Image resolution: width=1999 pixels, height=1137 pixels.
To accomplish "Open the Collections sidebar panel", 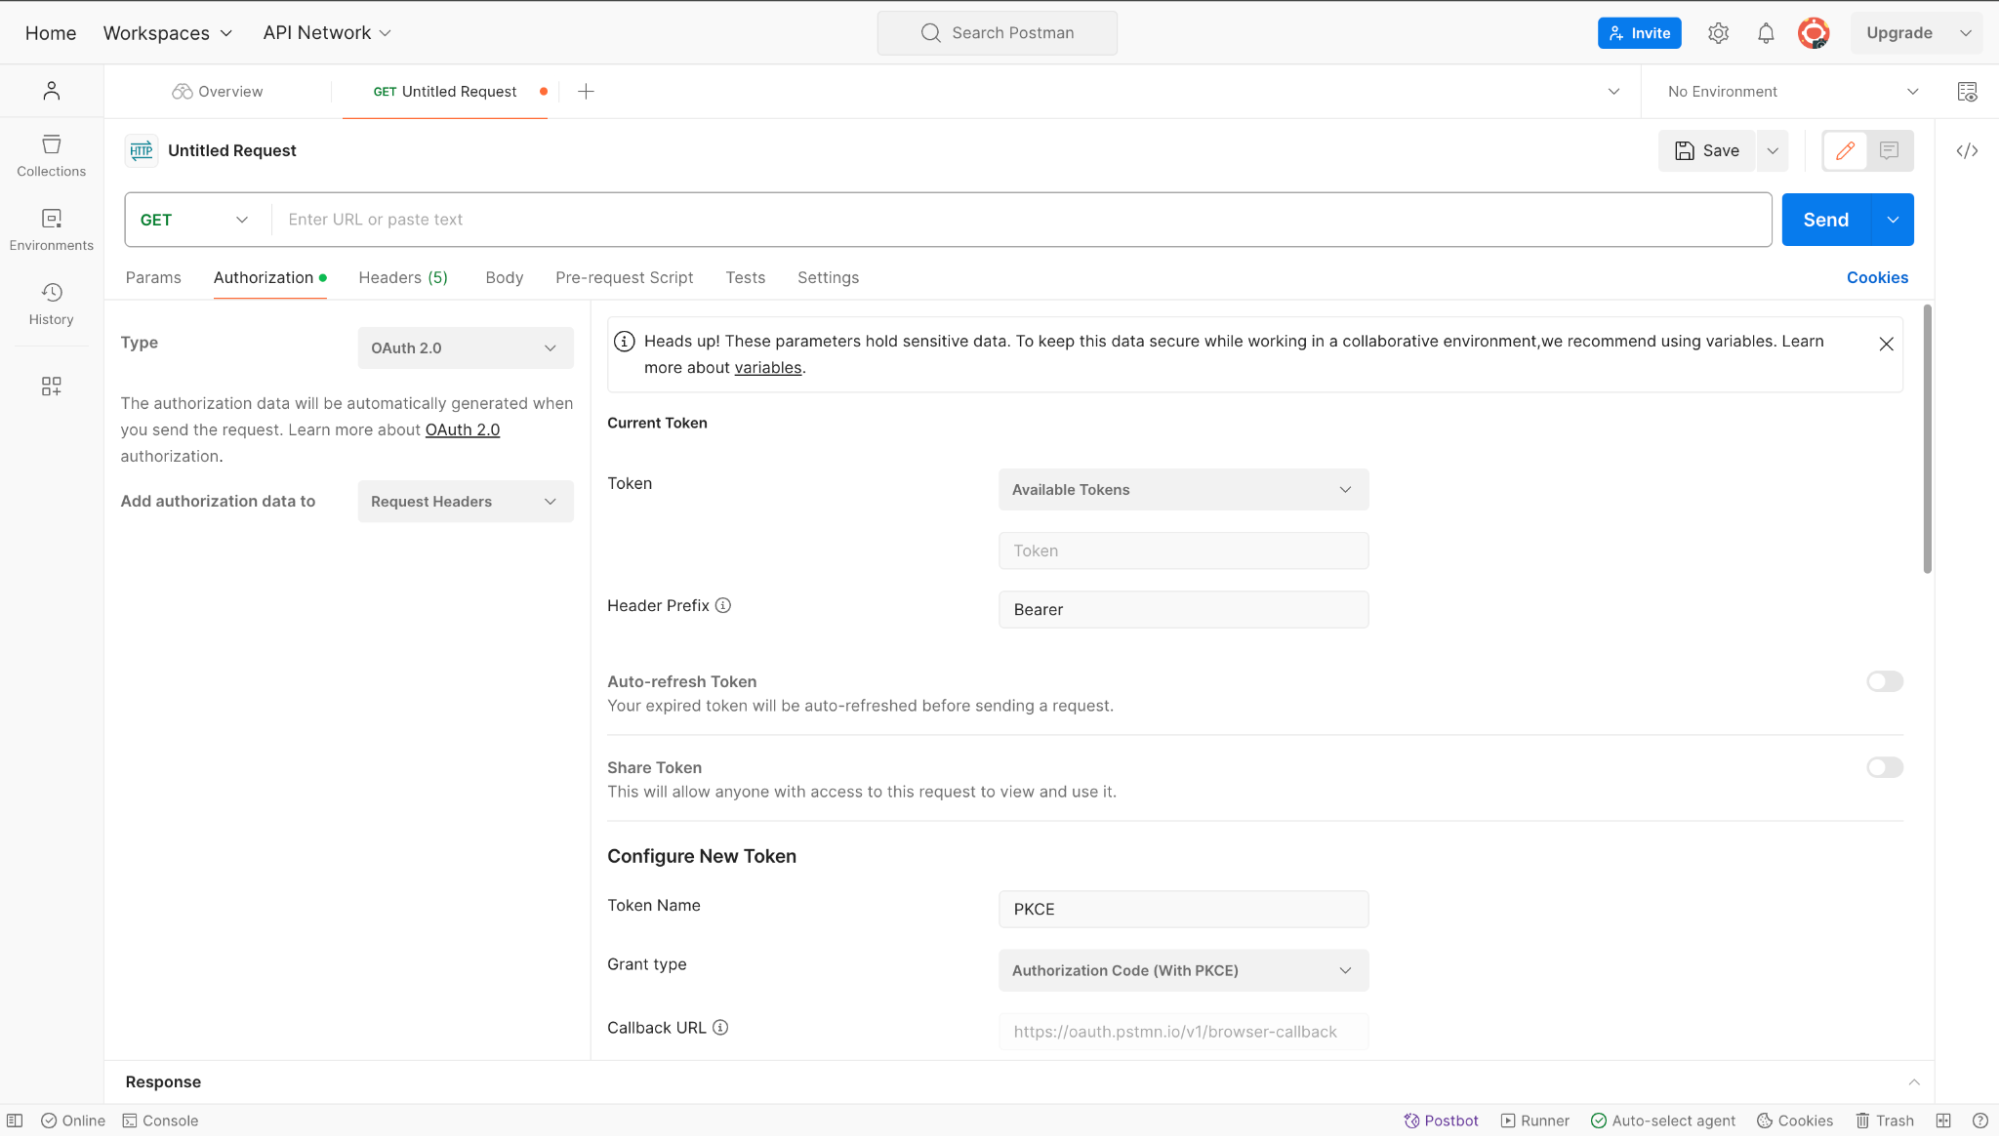I will [x=51, y=155].
